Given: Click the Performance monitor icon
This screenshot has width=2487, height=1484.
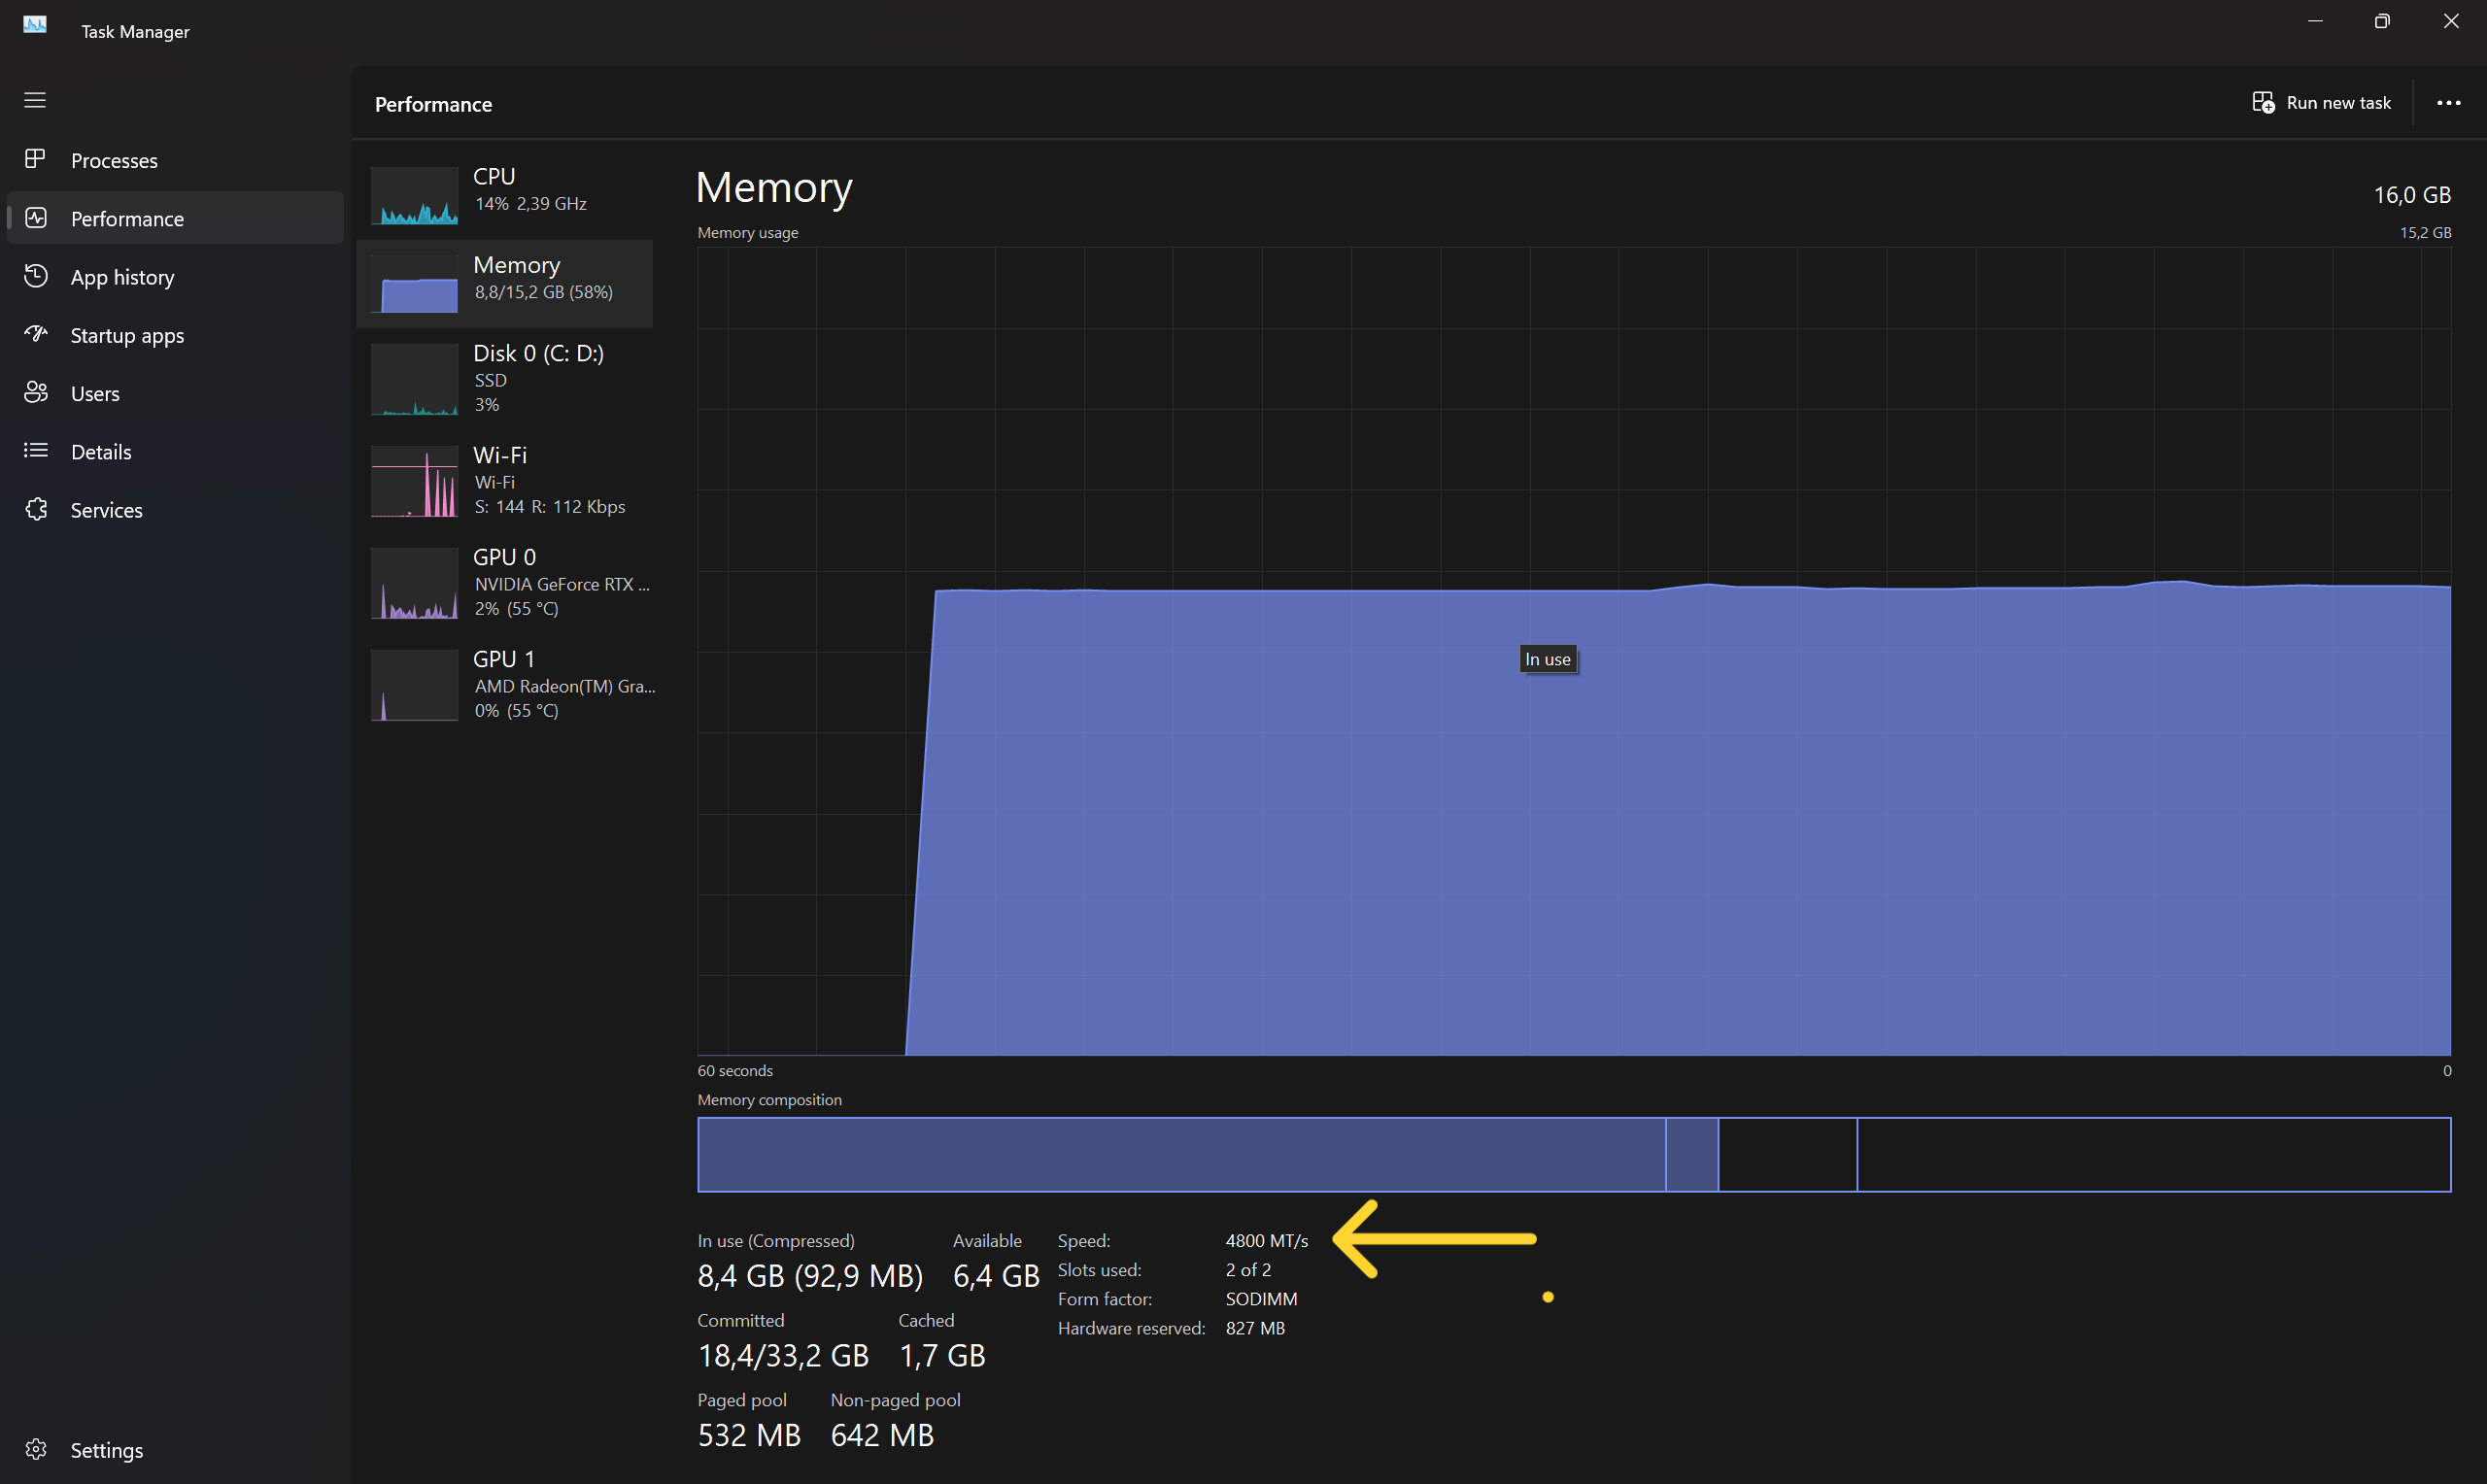Looking at the screenshot, I should [36, 218].
